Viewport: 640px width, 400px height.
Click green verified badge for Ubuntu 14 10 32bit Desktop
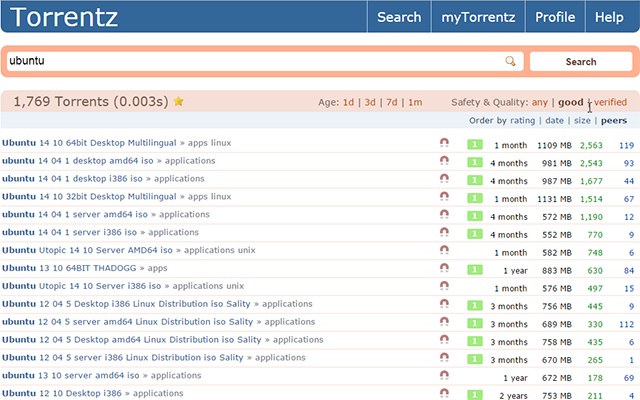point(475,198)
